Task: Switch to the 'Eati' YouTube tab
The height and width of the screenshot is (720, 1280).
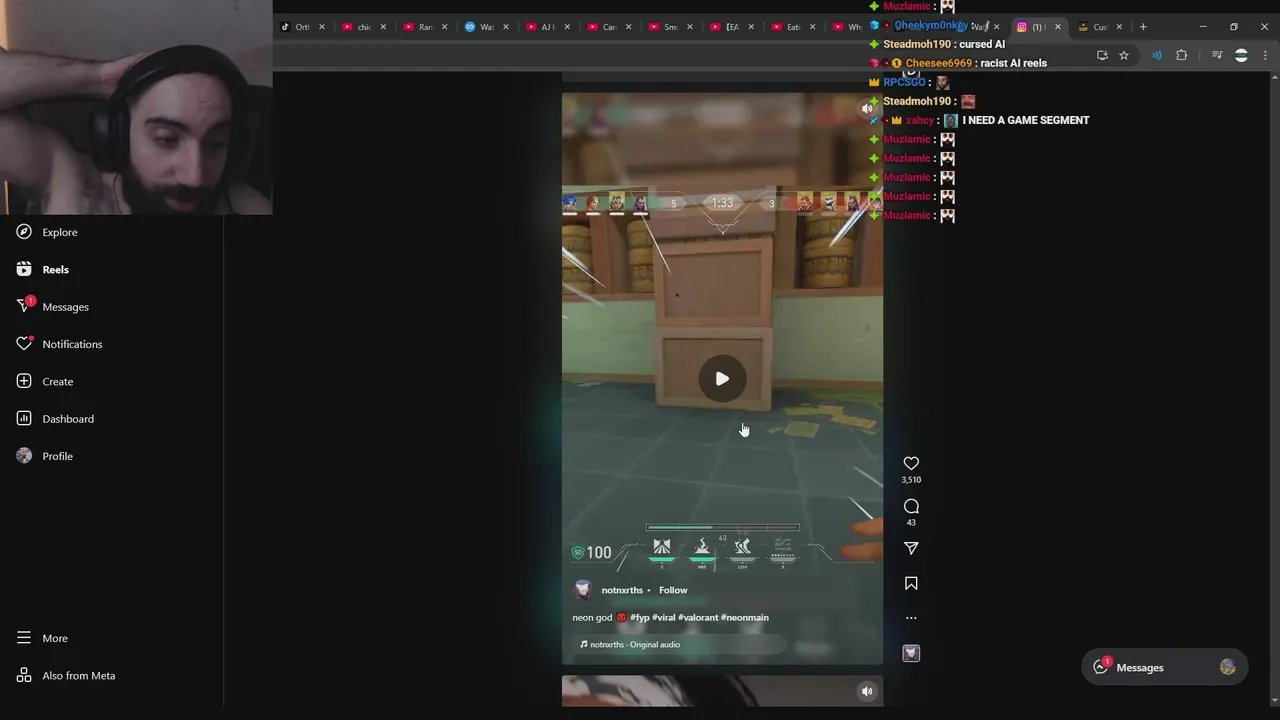Action: click(x=792, y=27)
